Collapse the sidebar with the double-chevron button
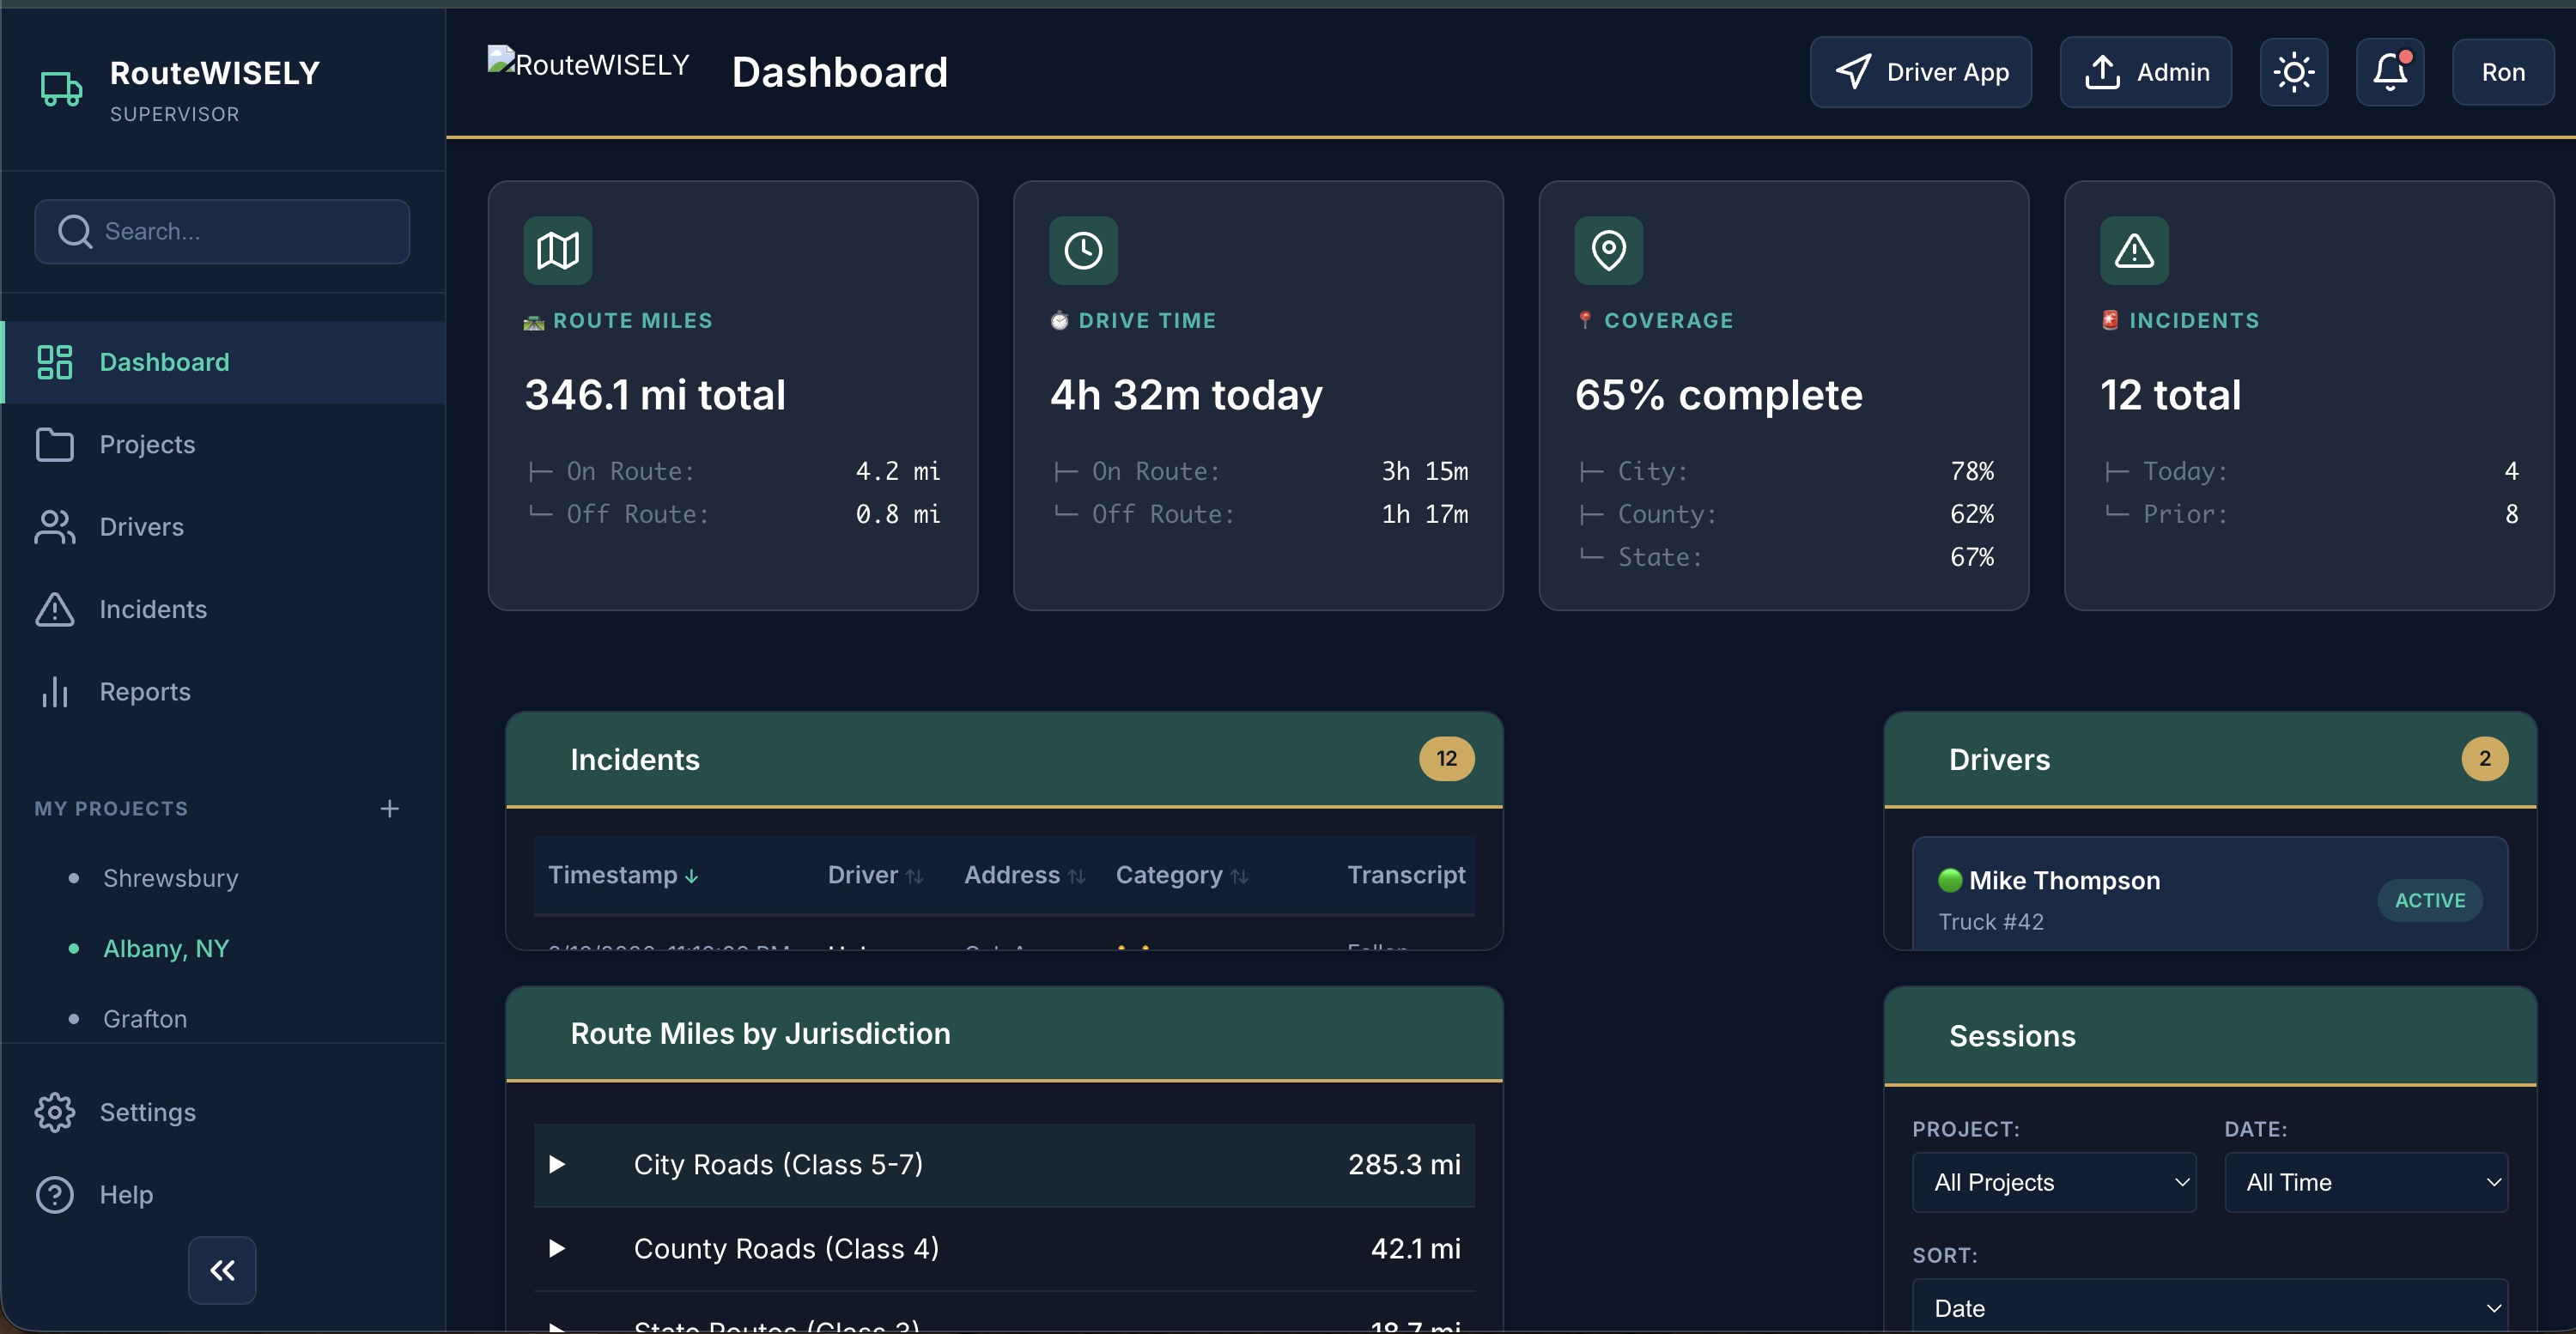The height and width of the screenshot is (1334, 2576). 222,1270
